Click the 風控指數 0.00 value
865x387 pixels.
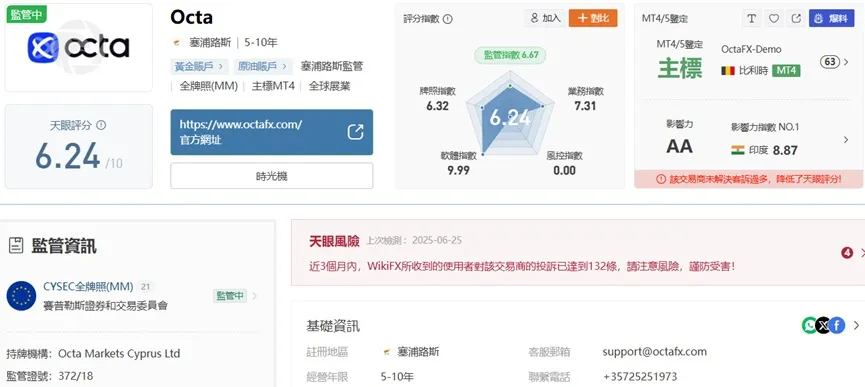pos(564,170)
